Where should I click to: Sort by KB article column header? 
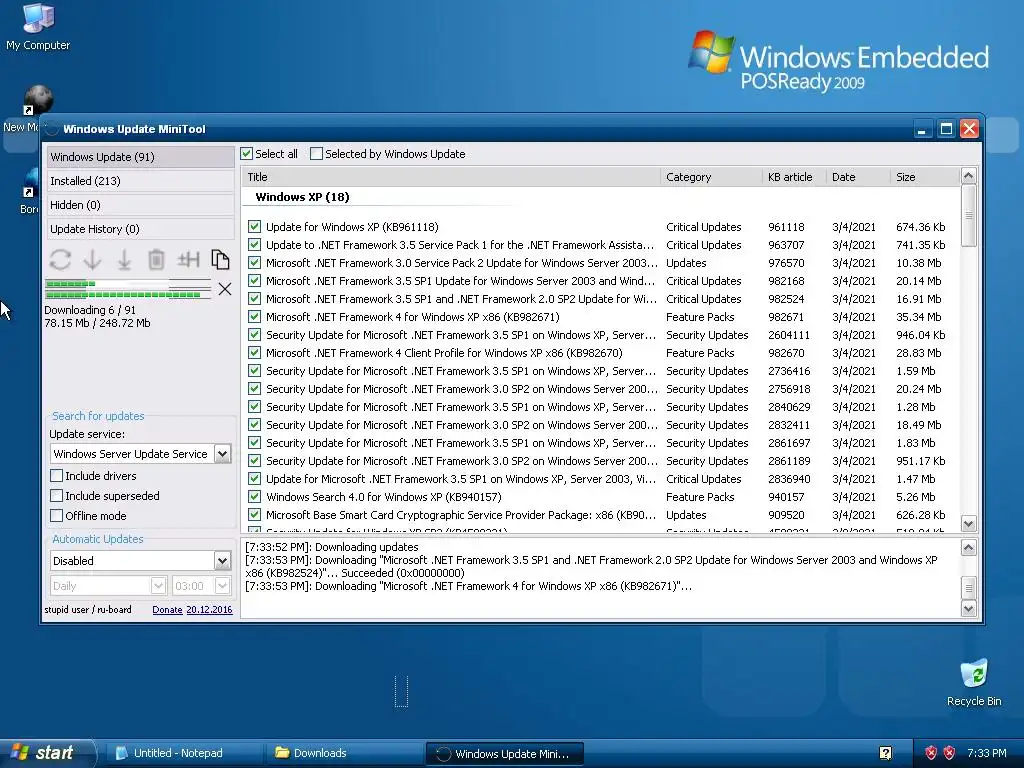coord(793,177)
